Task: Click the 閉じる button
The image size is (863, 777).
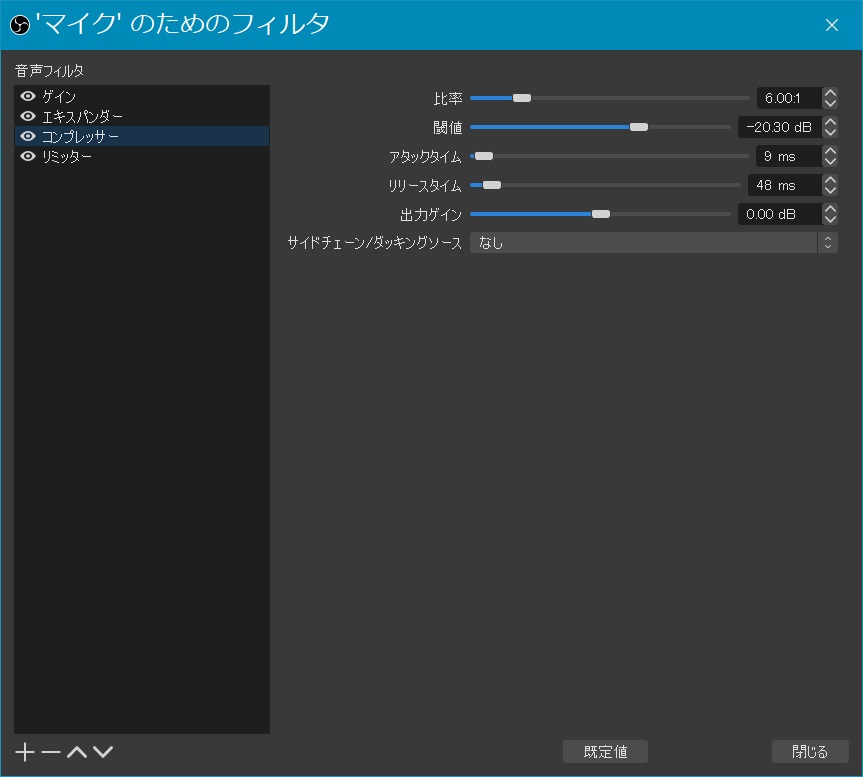Action: coord(810,752)
